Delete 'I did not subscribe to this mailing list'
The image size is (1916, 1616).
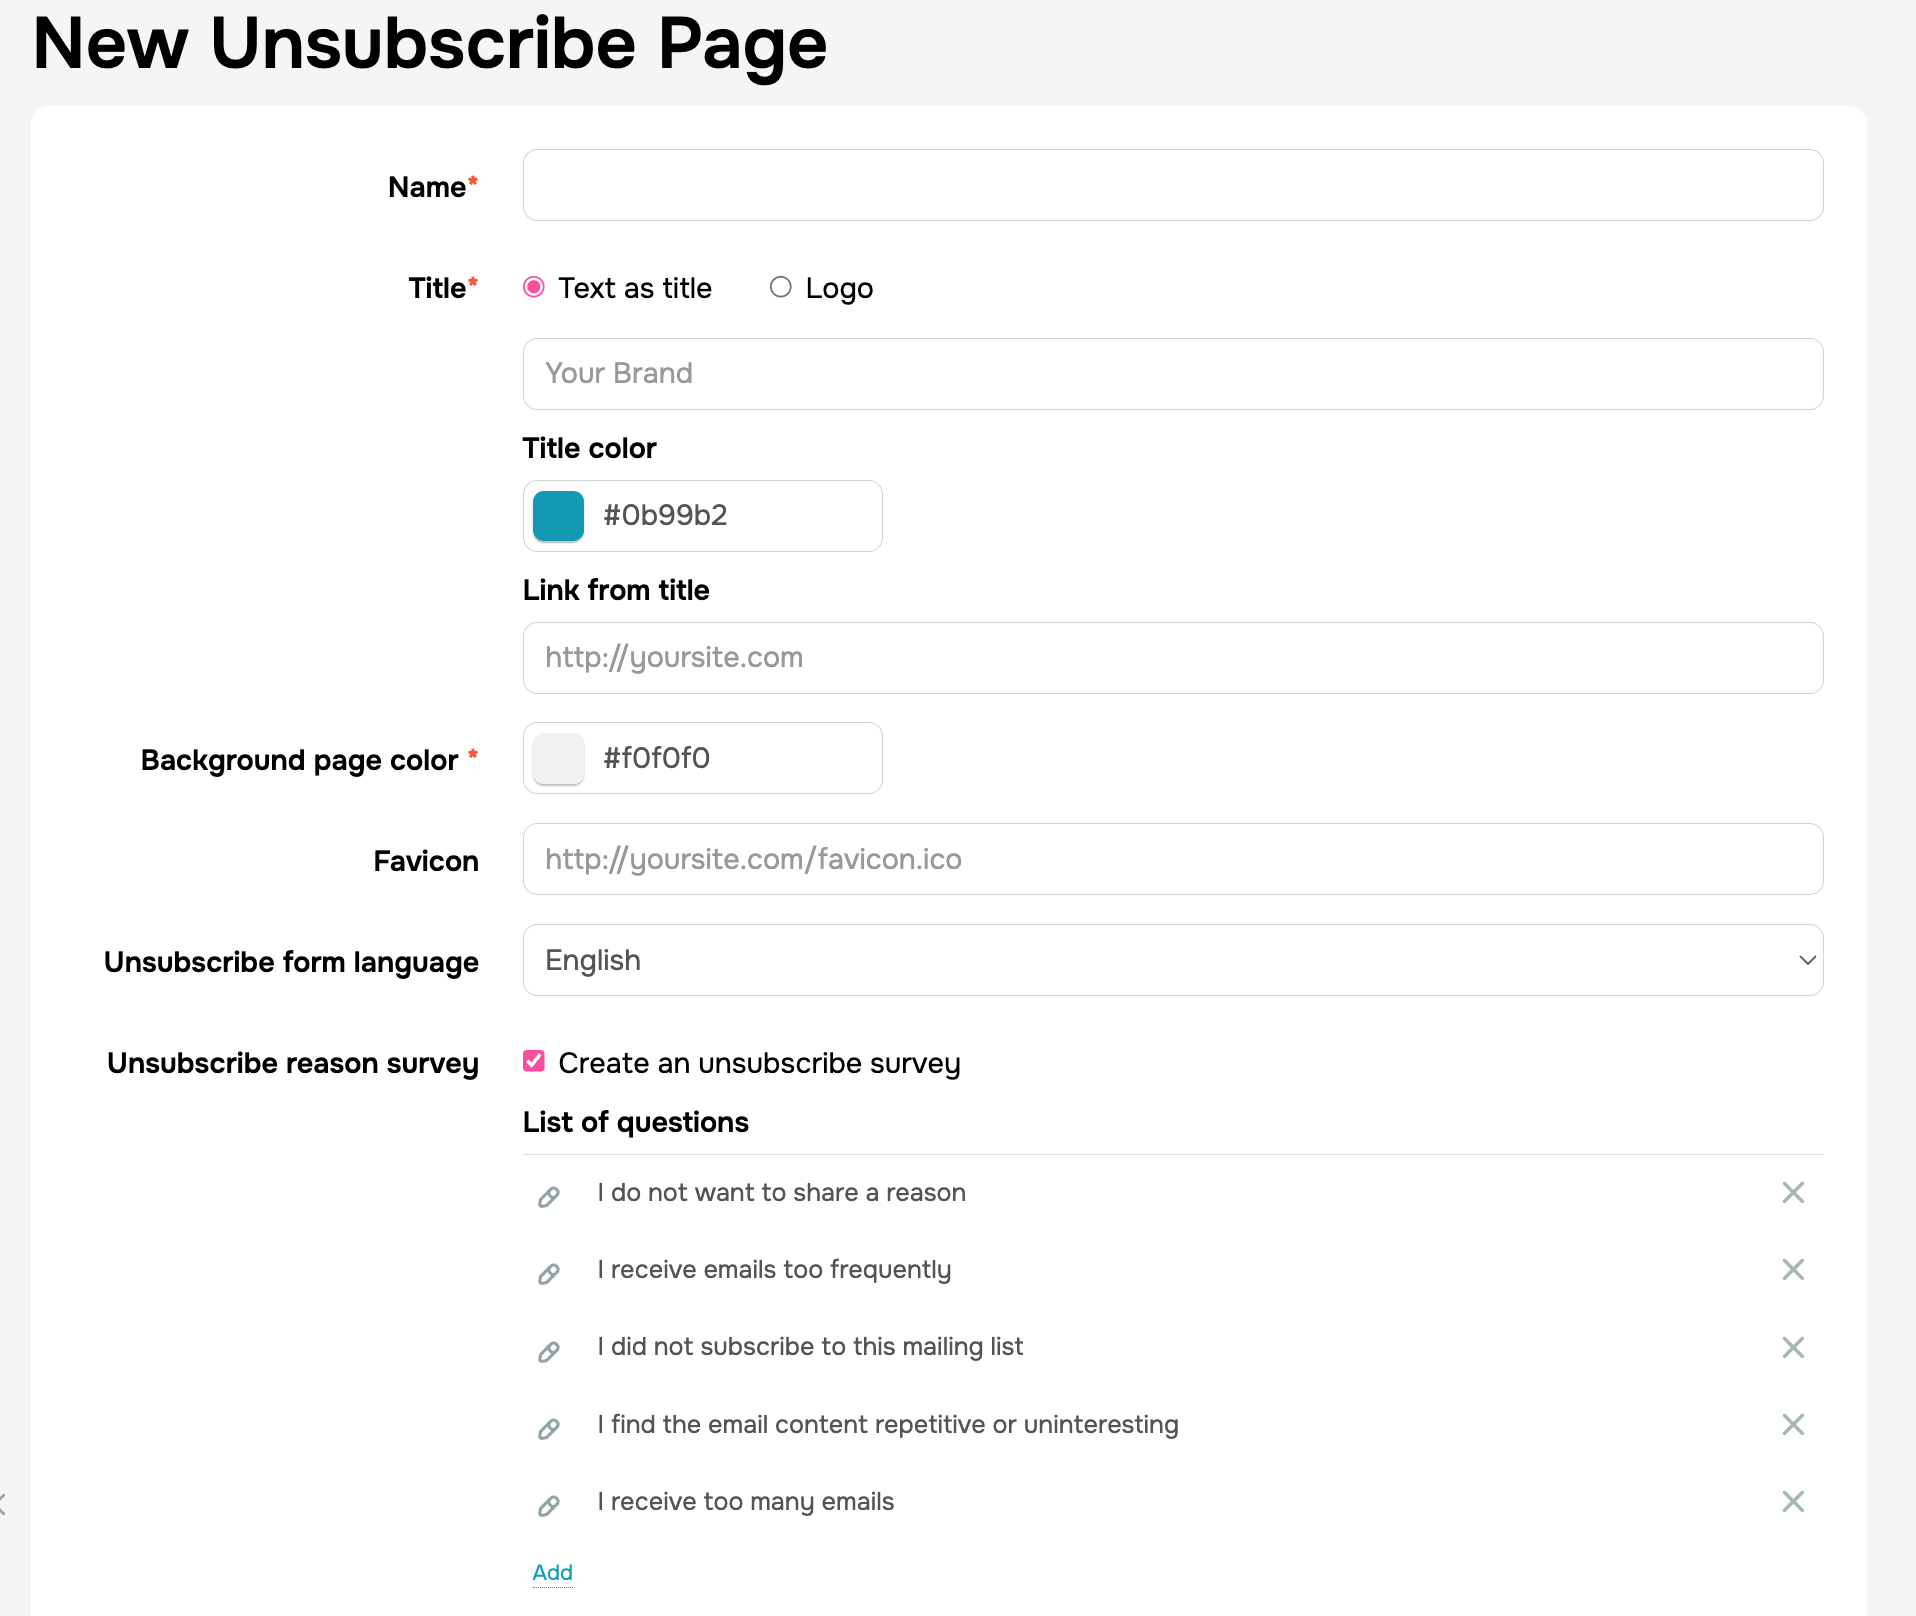point(1793,1347)
